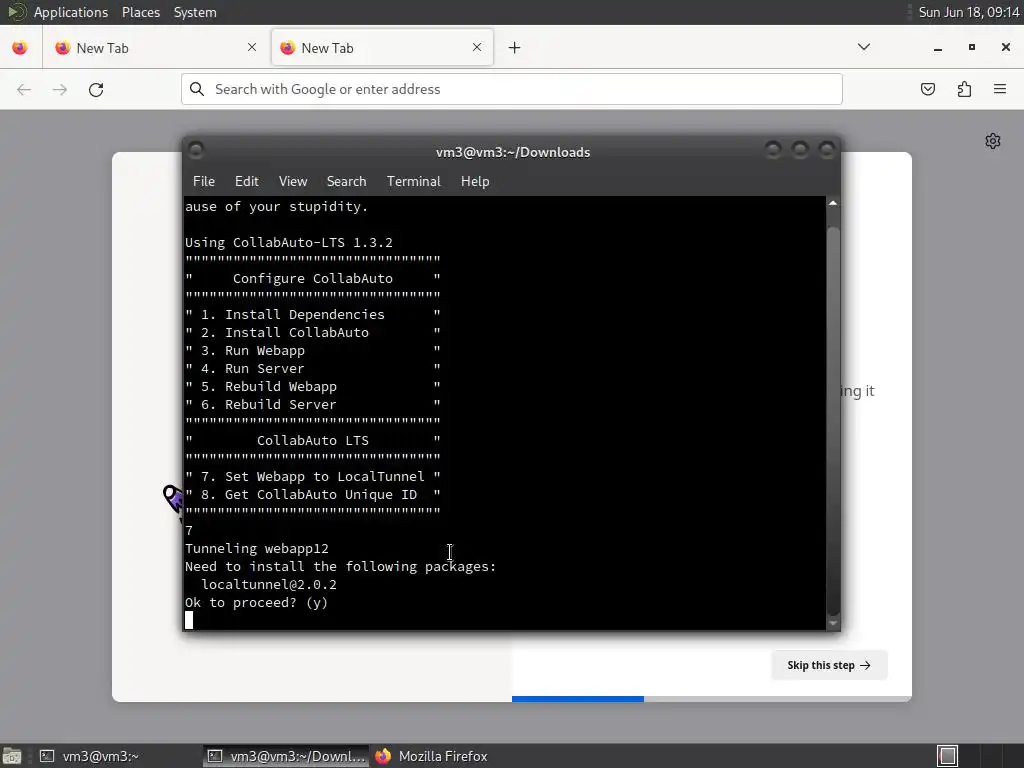Click the terminal title vm3@vm3:~/Downloads

[x=513, y=152]
